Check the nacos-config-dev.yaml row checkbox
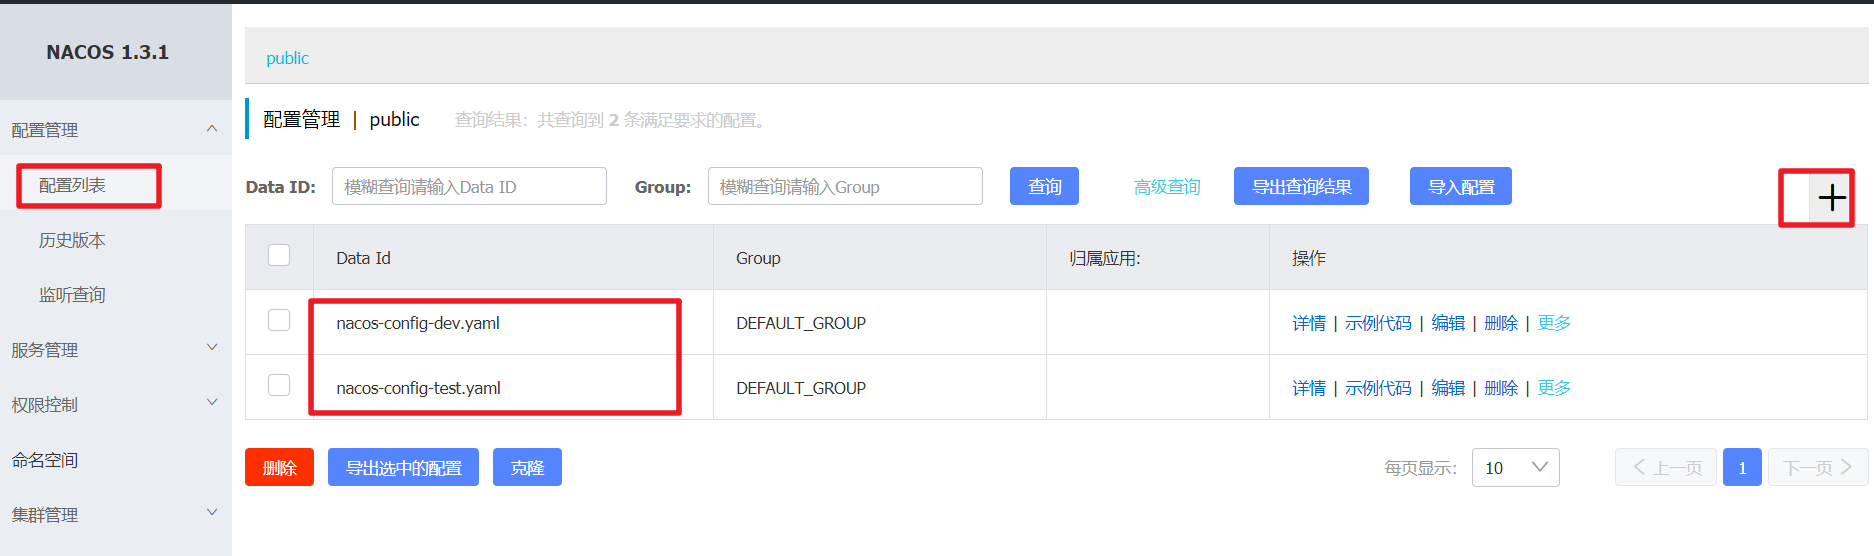The image size is (1874, 556). 279,320
